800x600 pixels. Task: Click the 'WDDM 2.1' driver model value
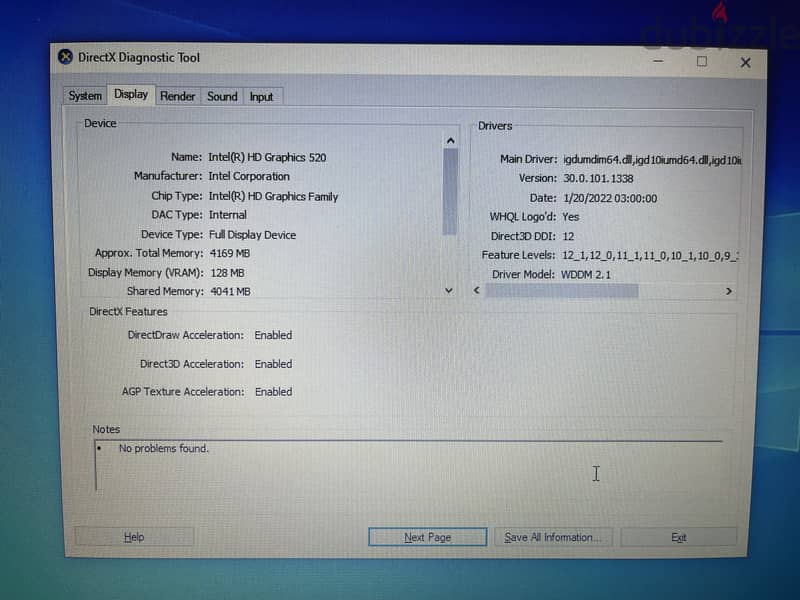pyautogui.click(x=586, y=275)
